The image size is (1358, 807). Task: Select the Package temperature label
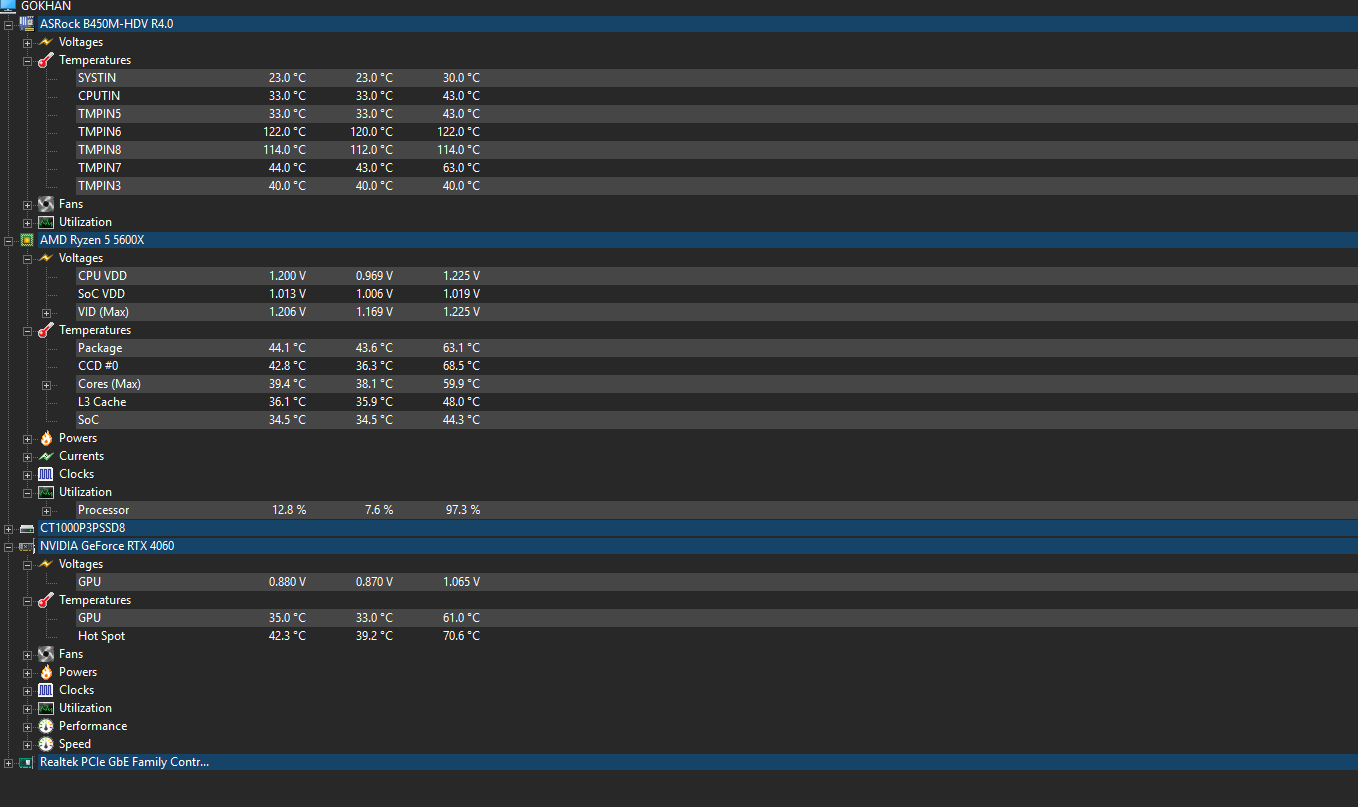click(x=100, y=348)
